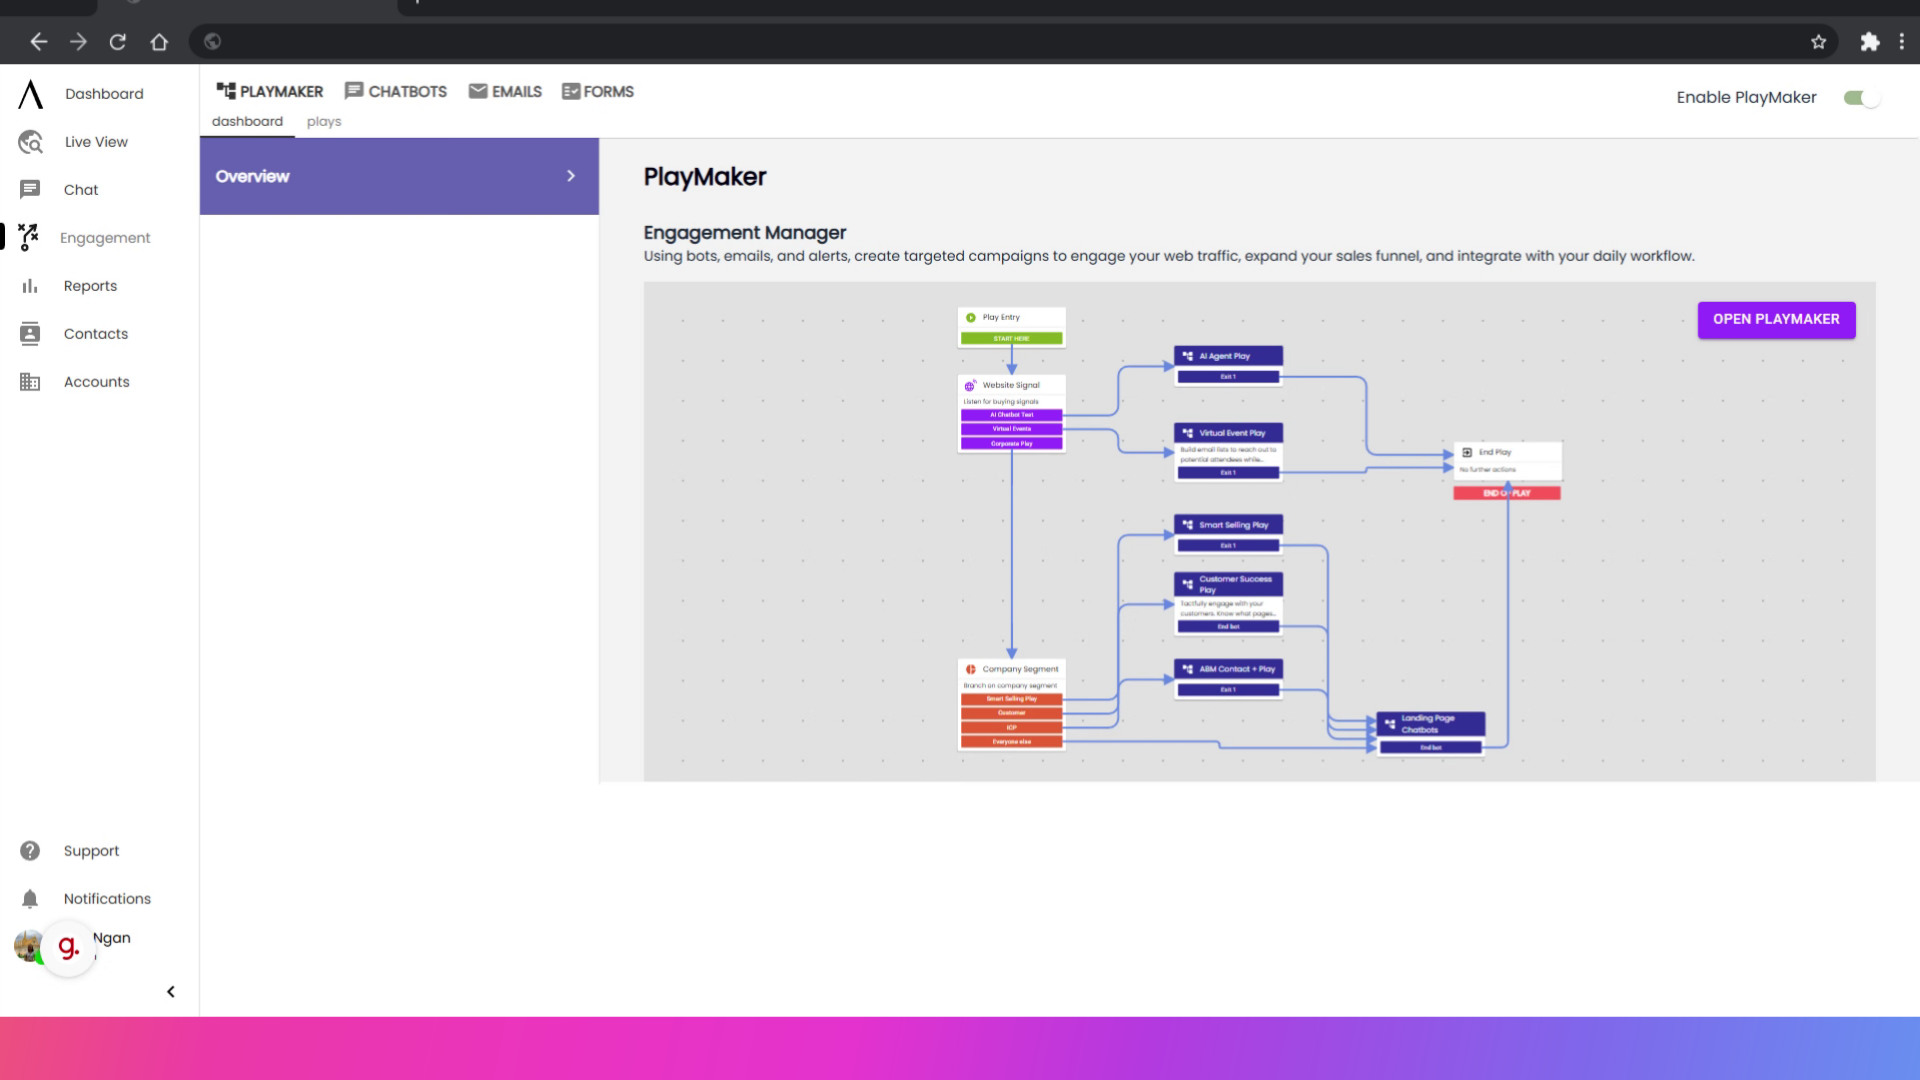The image size is (1920, 1080).
Task: Click the Engagement Manager heading
Action: [x=745, y=233]
